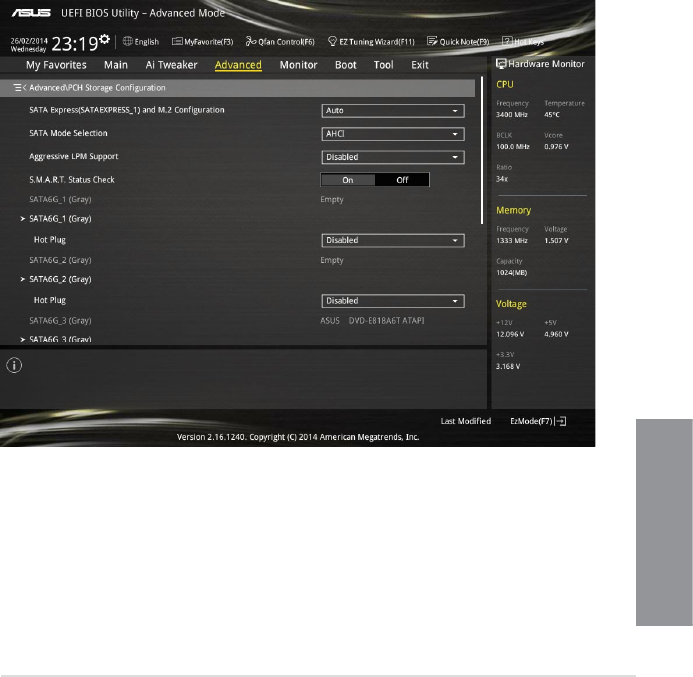Click the 3400 MHz CPU frequency value
The width and height of the screenshot is (693, 677).
[512, 115]
